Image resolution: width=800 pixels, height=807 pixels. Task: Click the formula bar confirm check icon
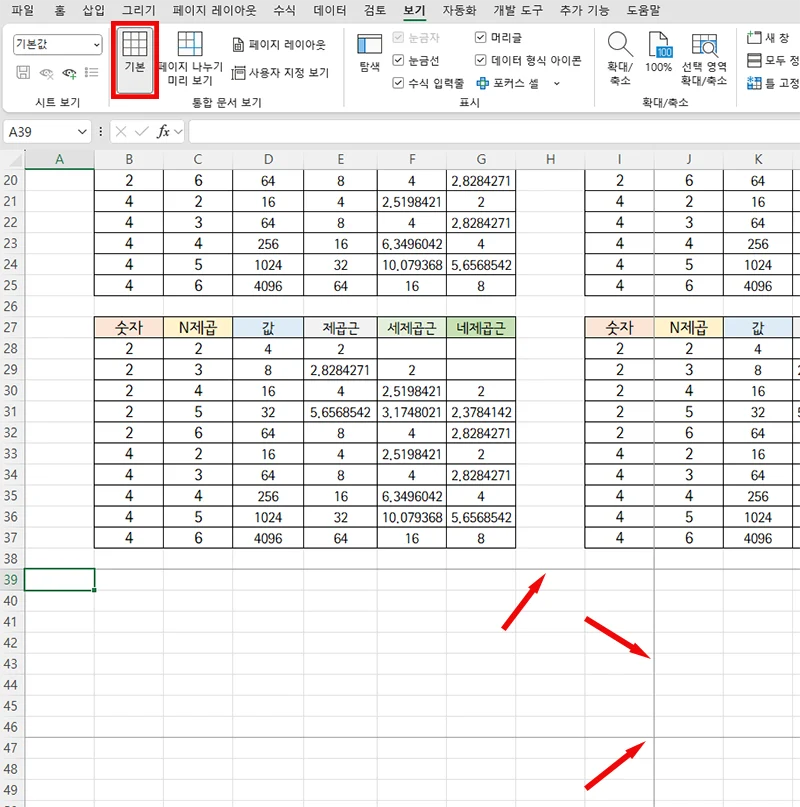pos(142,132)
